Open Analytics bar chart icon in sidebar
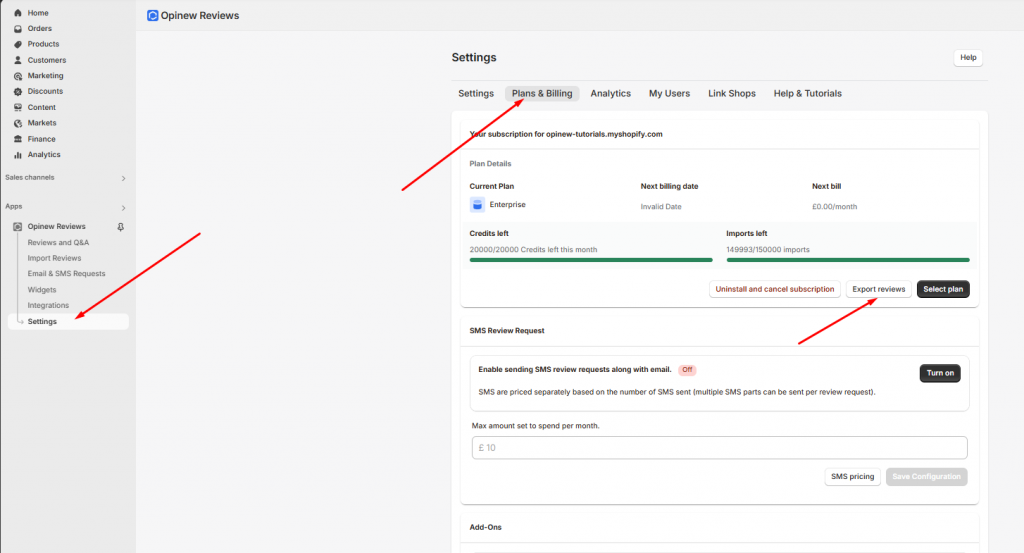Viewport: 1024px width, 553px height. [18, 155]
